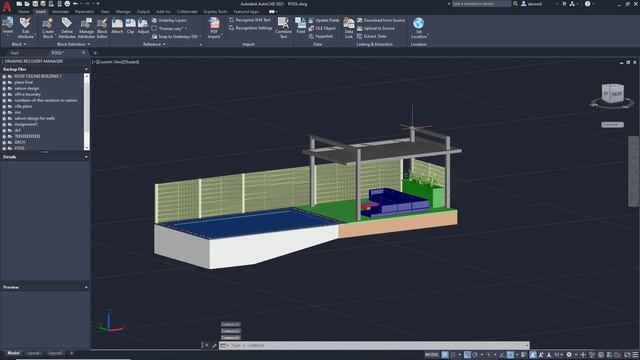Click the search magnifier icon

[x=516, y=4]
